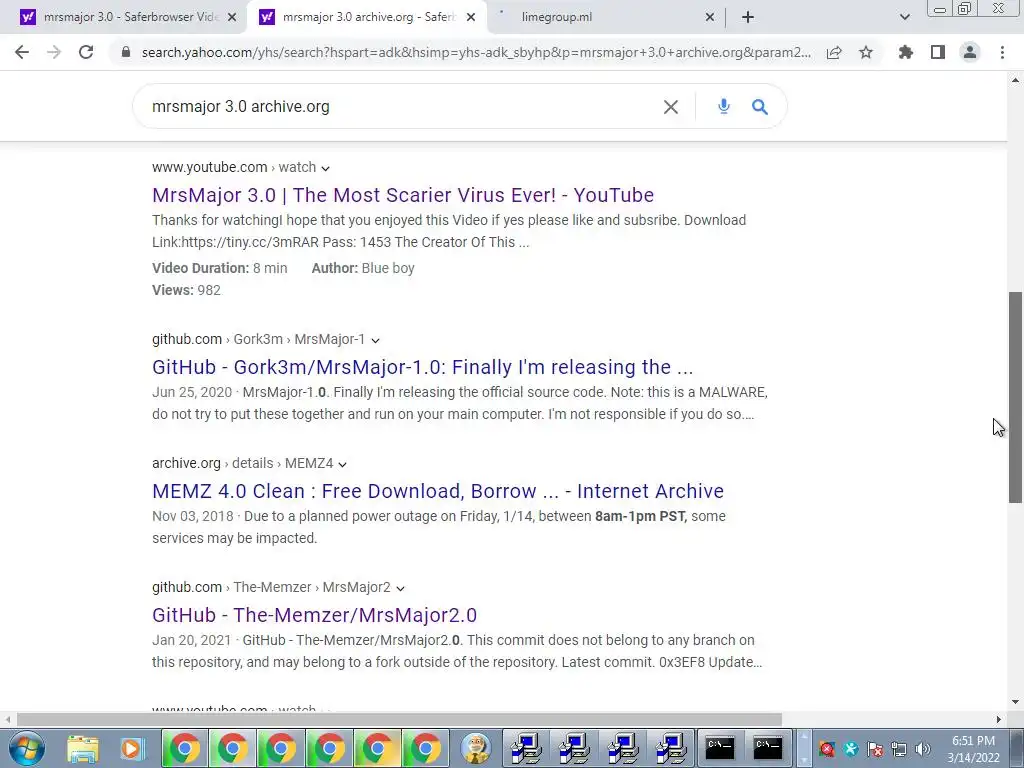
Task: Start voice search with the microphone
Action: (x=724, y=106)
